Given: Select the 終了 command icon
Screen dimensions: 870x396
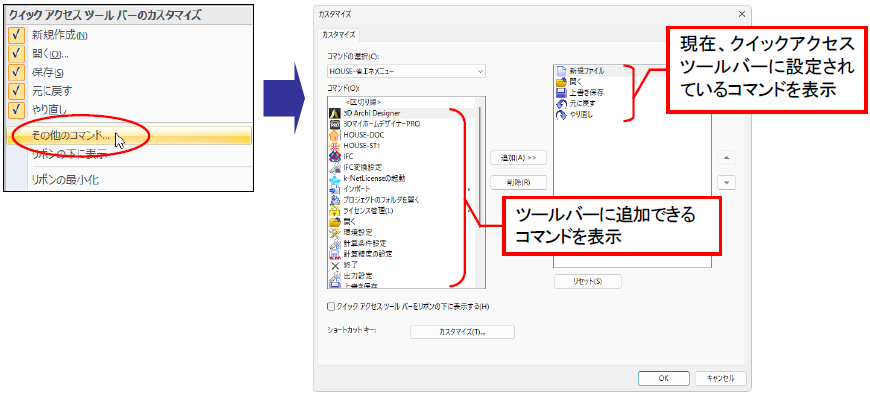Looking at the screenshot, I should (335, 265).
